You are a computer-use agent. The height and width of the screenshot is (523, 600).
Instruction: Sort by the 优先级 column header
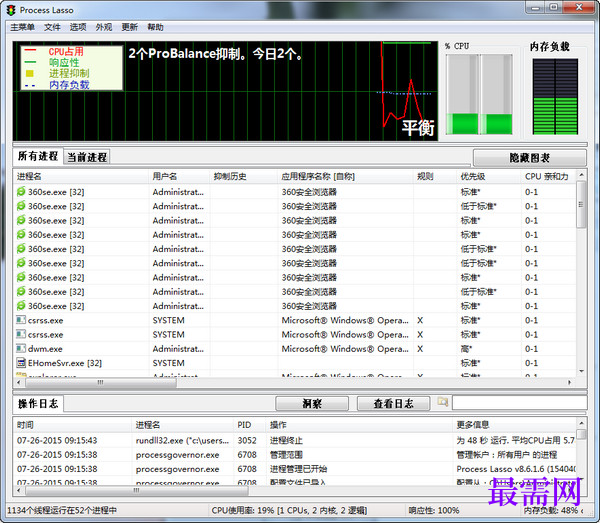coord(489,176)
